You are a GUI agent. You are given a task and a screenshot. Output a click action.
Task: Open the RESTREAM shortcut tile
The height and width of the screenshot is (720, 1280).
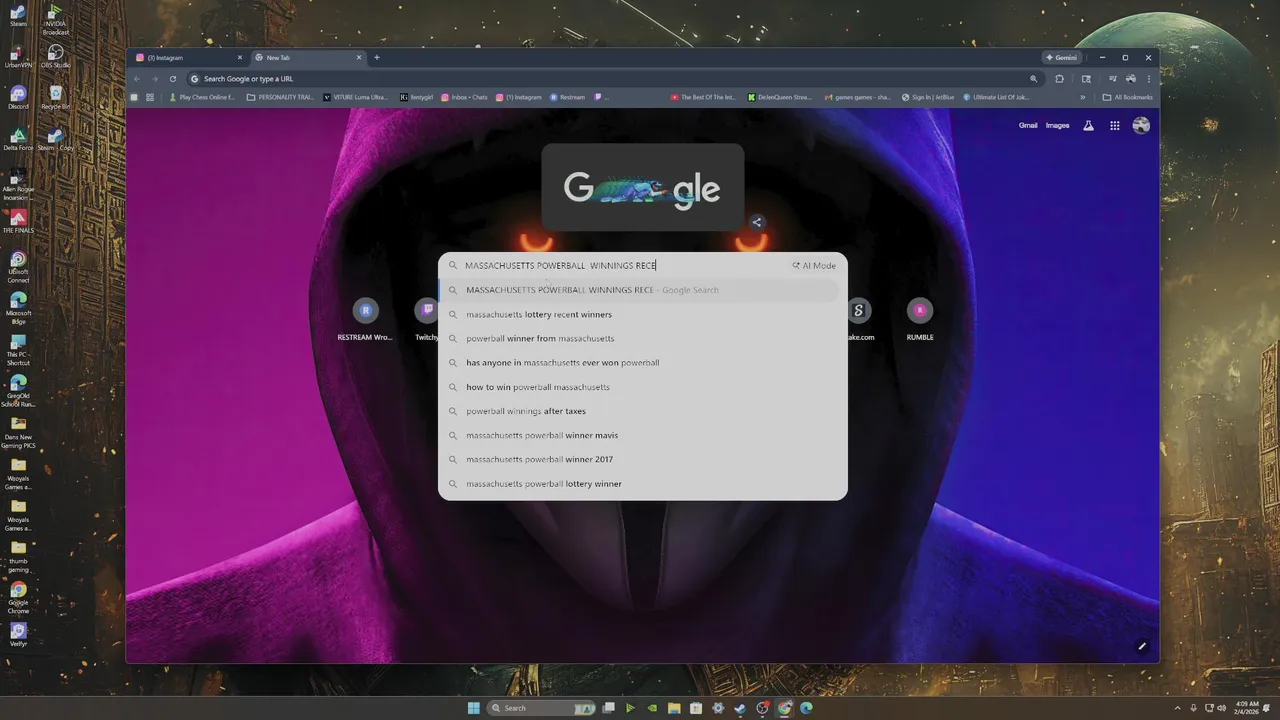(366, 320)
